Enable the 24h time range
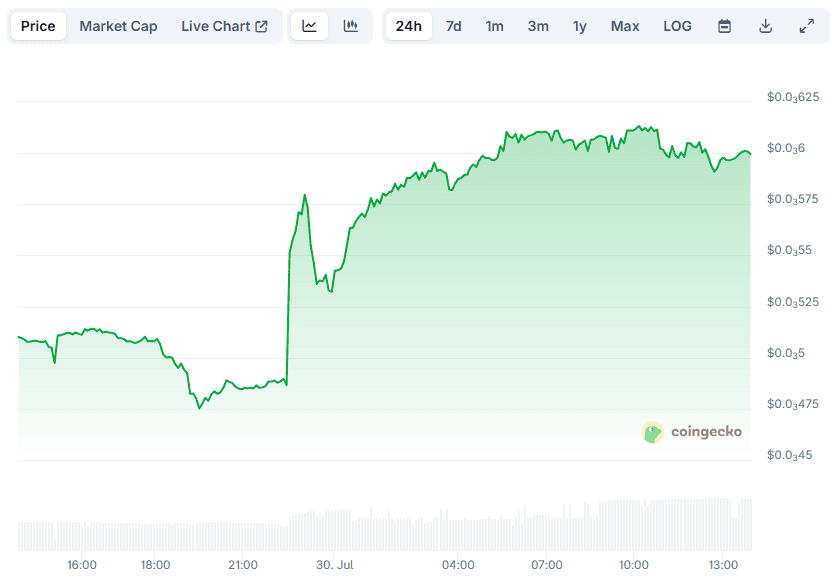The height and width of the screenshot is (580, 832). [x=409, y=26]
